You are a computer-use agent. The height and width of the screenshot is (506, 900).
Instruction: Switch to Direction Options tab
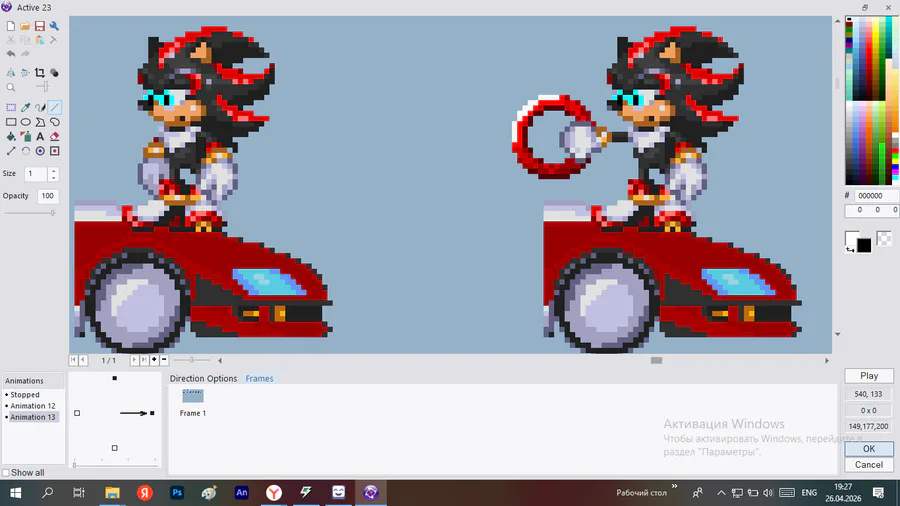point(203,379)
